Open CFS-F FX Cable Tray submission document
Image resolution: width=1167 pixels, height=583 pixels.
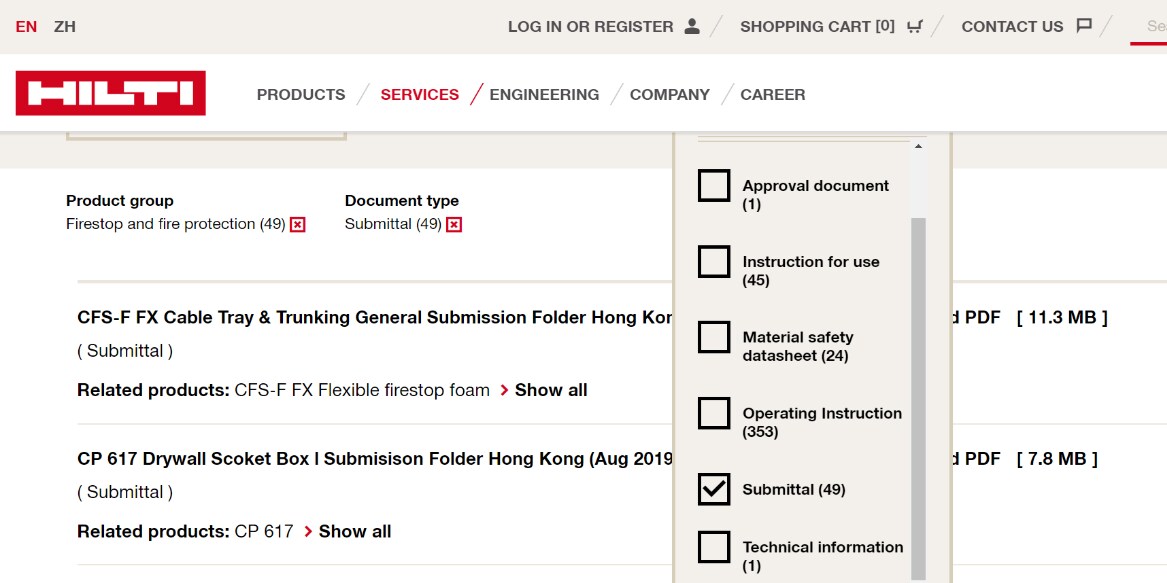tap(374, 318)
